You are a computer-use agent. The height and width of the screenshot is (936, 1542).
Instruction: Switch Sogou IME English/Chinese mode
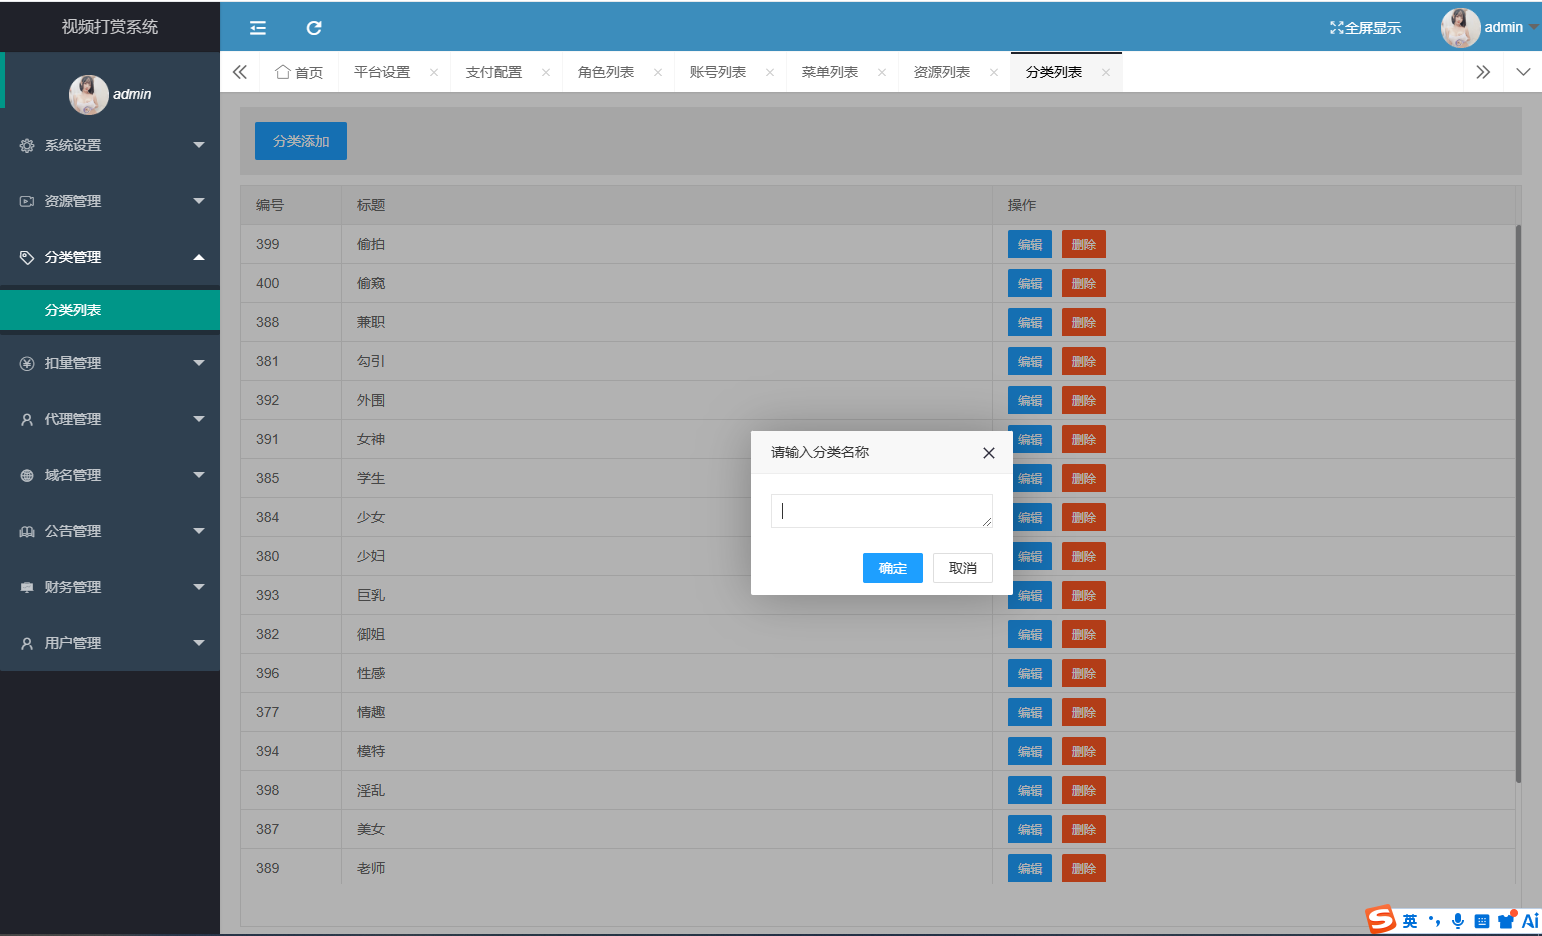click(1410, 921)
